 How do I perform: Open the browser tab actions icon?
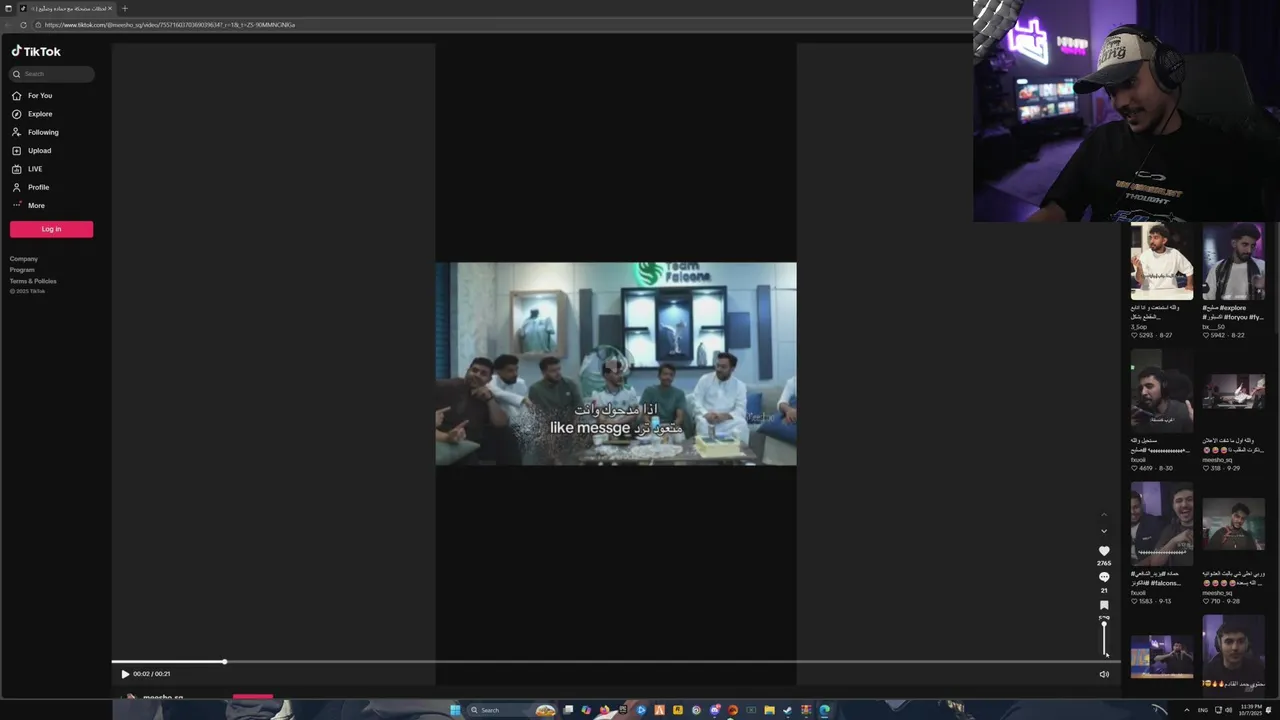(x=8, y=8)
